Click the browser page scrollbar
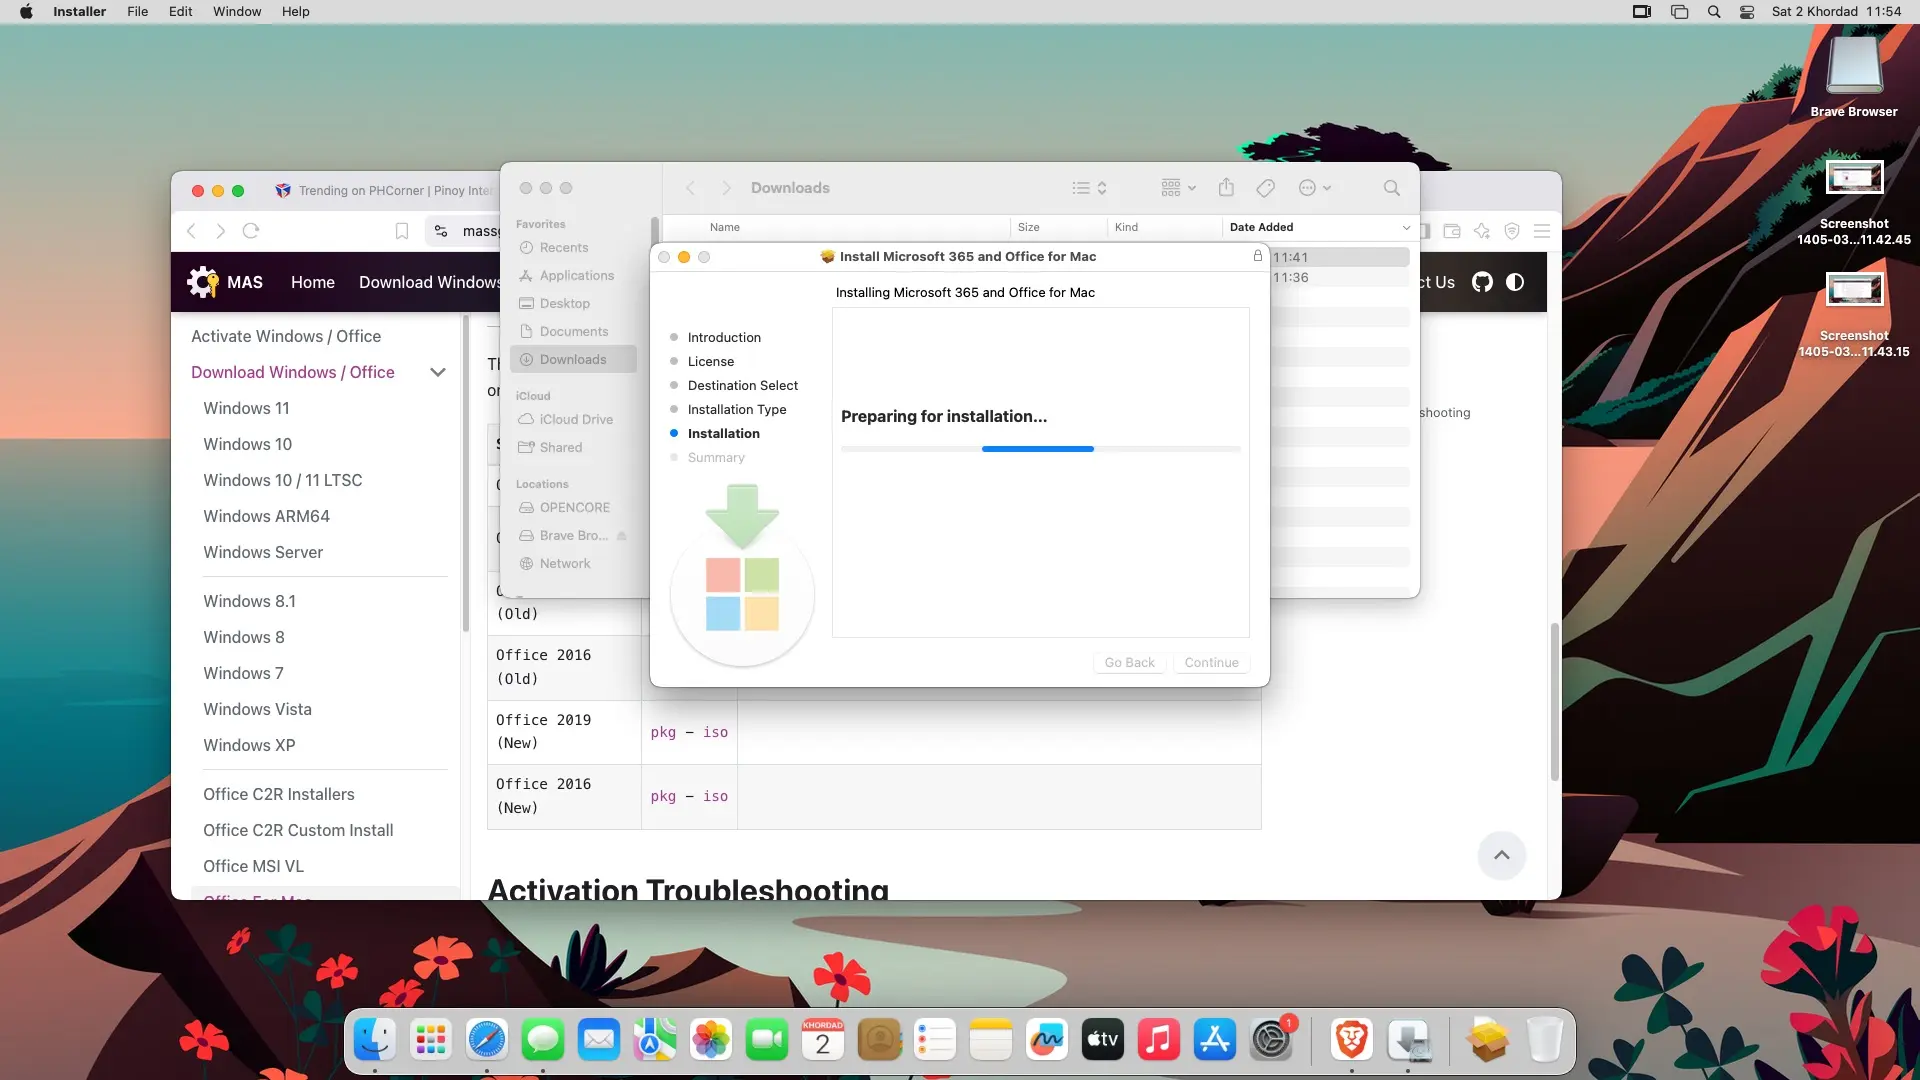 click(x=1554, y=701)
